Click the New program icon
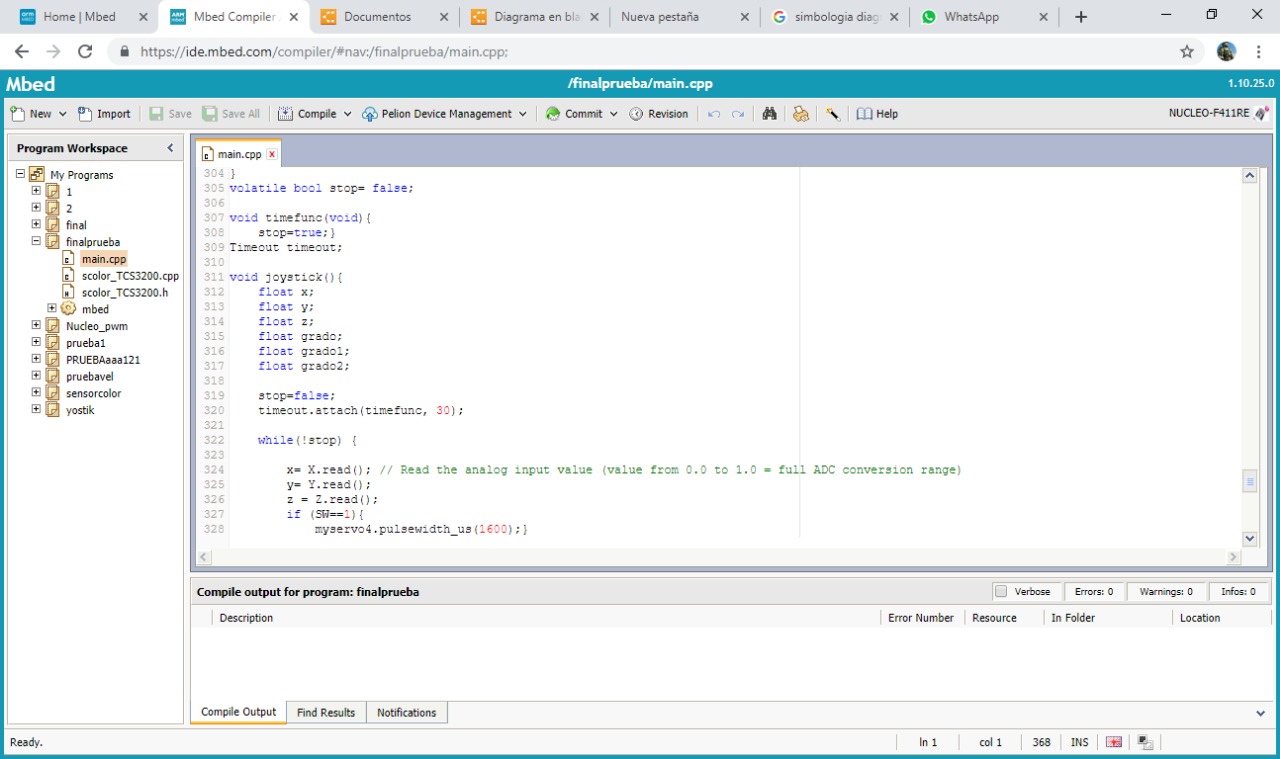Screen dimensions: 1280x759 pos(17,114)
